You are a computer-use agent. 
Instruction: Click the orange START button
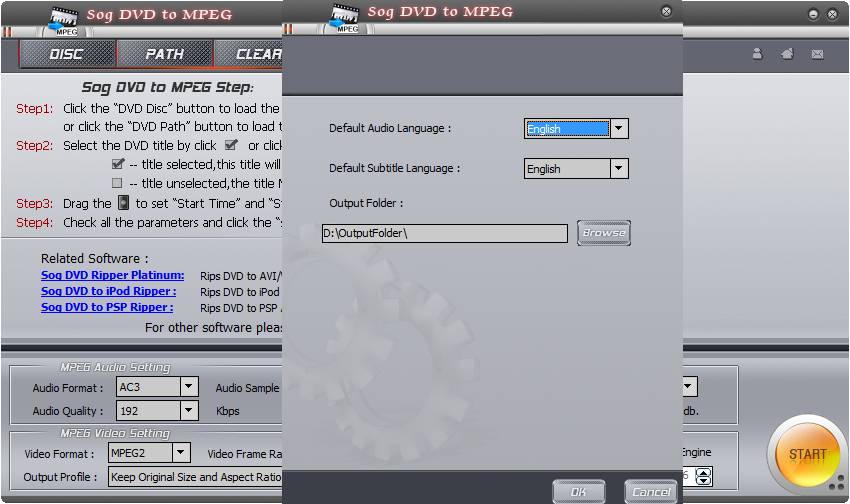[808, 454]
